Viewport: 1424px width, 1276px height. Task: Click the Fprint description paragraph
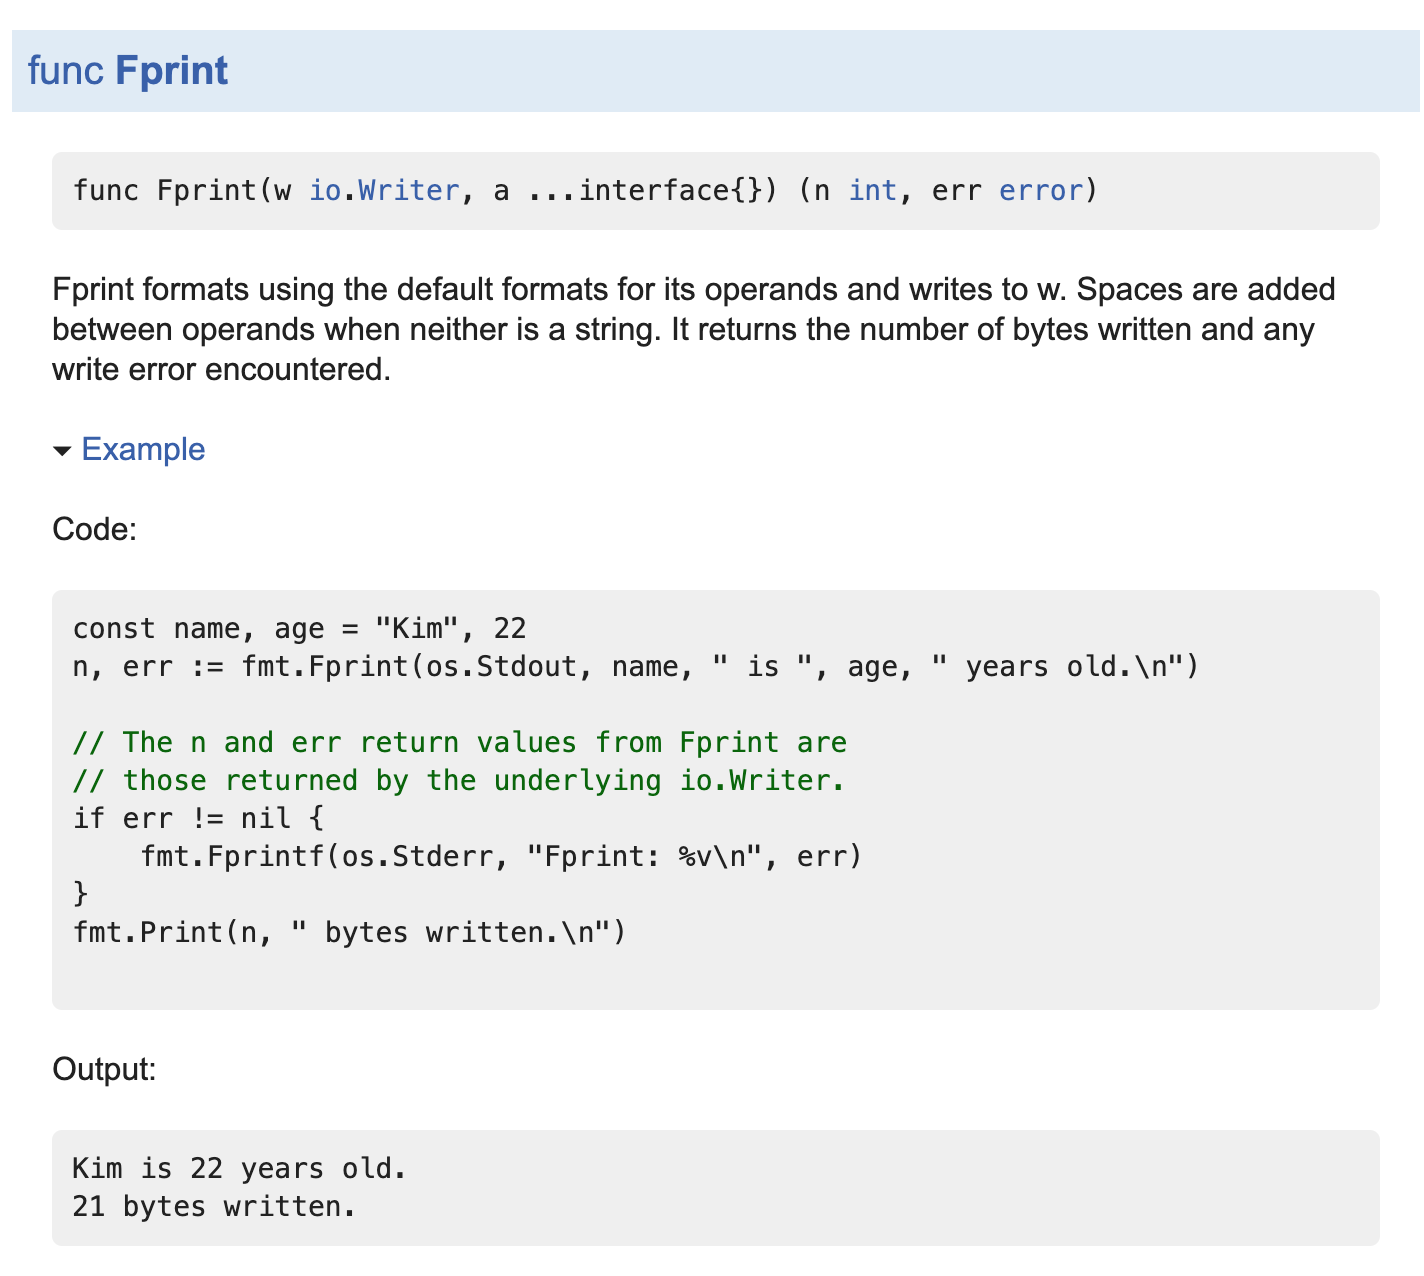point(693,329)
